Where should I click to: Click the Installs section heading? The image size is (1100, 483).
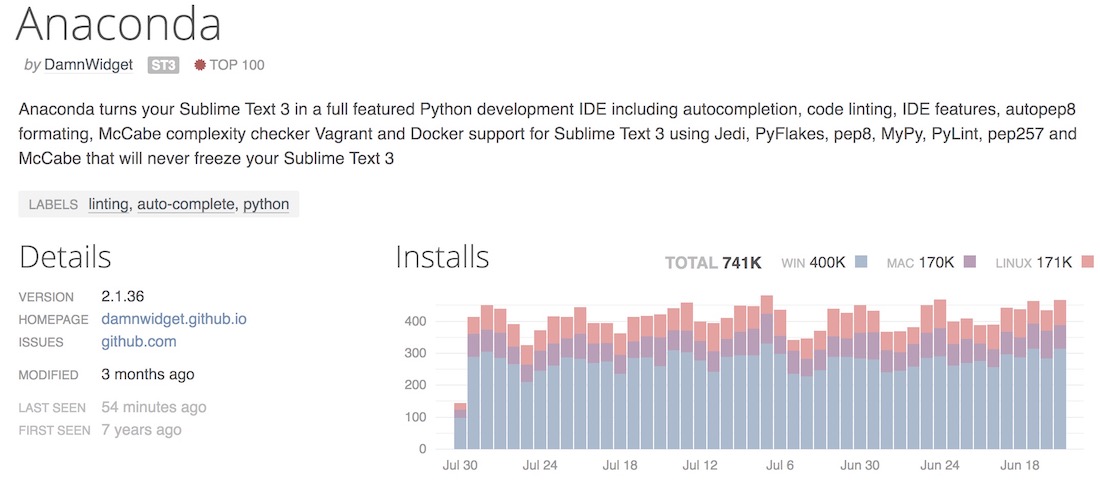(442, 257)
